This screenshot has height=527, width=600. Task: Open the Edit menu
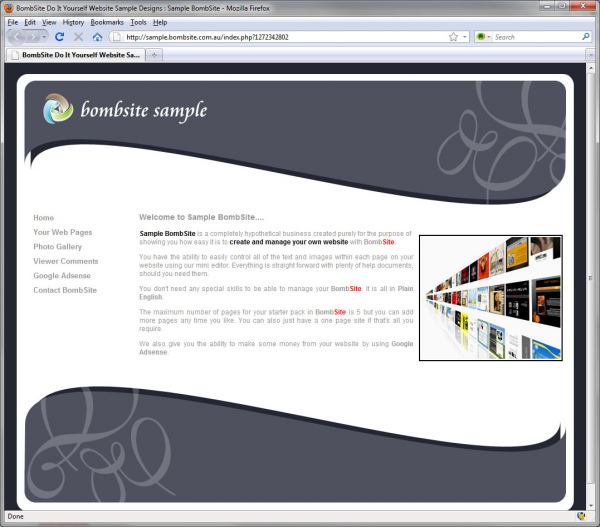pos(30,22)
